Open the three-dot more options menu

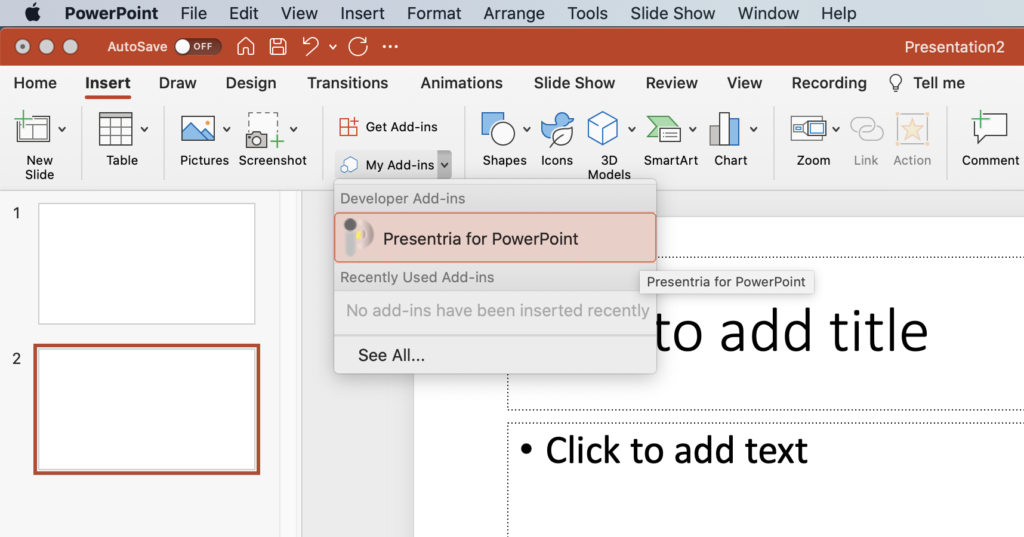point(391,46)
